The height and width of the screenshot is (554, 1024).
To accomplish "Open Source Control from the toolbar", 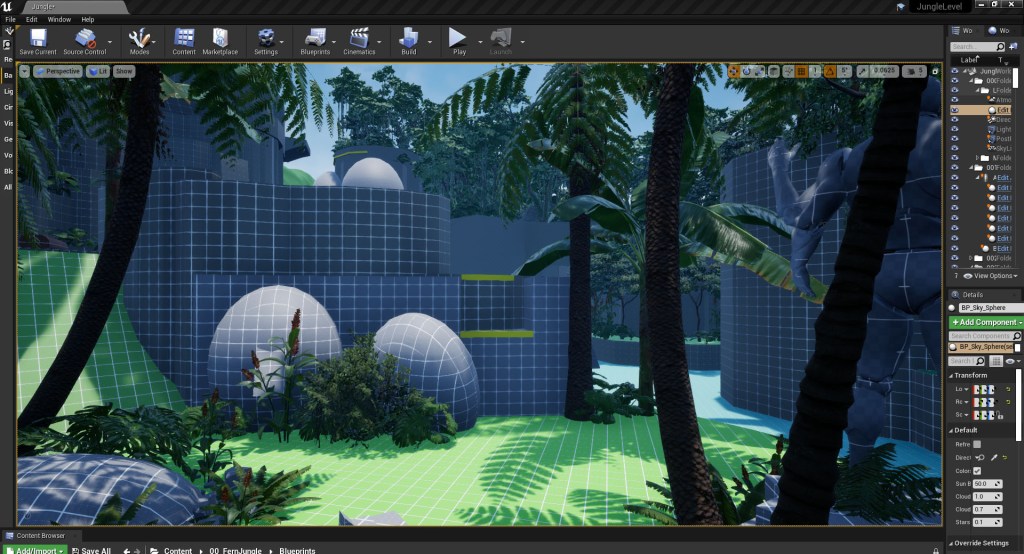I will [85, 39].
